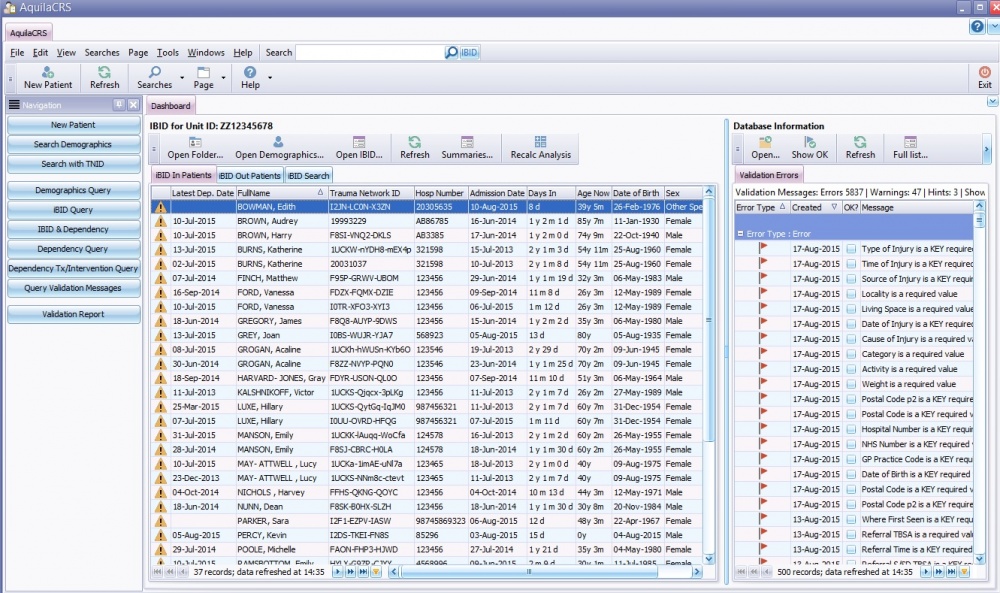The width and height of the screenshot is (1000, 593).
Task: Click Open Folder icon in iBID toolbar
Action: (x=196, y=143)
